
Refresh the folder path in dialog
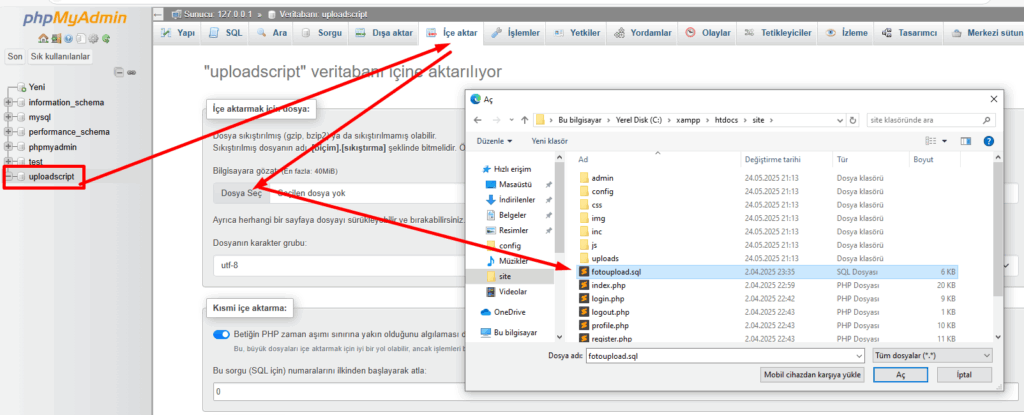(x=852, y=120)
